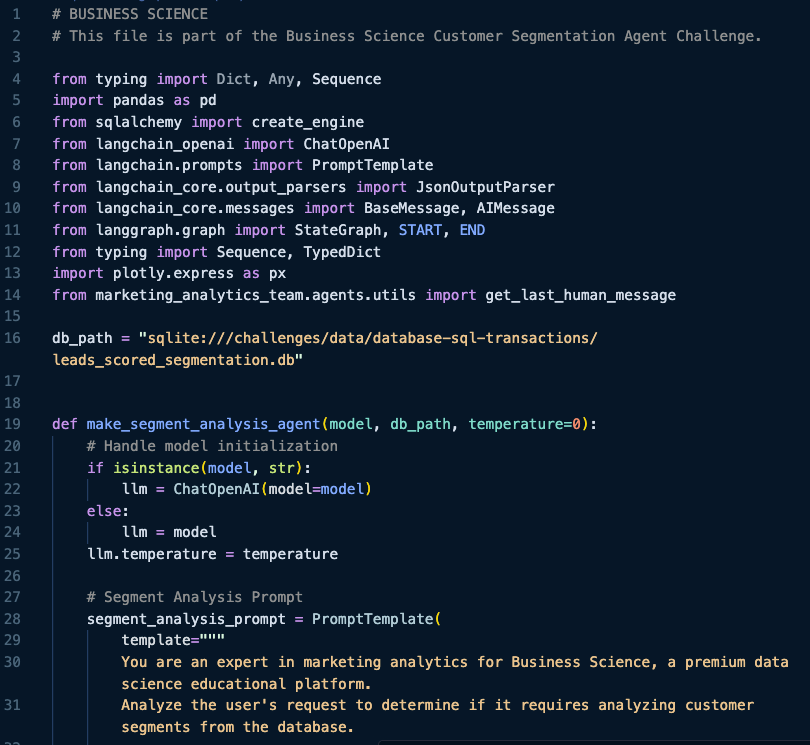The height and width of the screenshot is (745, 810).
Task: Click line number 4 in the gutter
Action: (17, 79)
